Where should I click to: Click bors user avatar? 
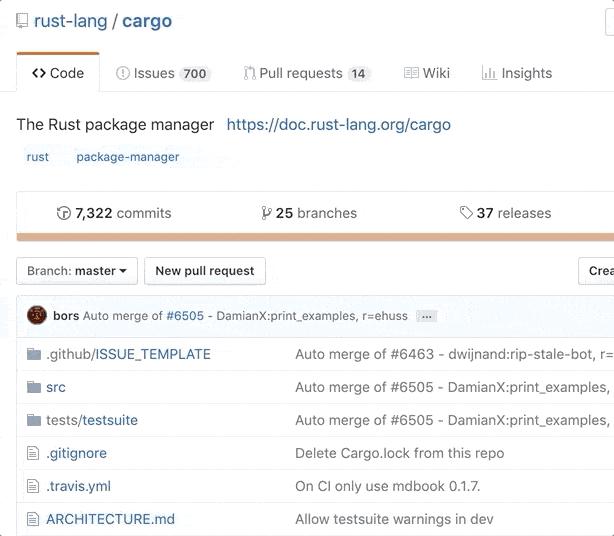(x=37, y=316)
